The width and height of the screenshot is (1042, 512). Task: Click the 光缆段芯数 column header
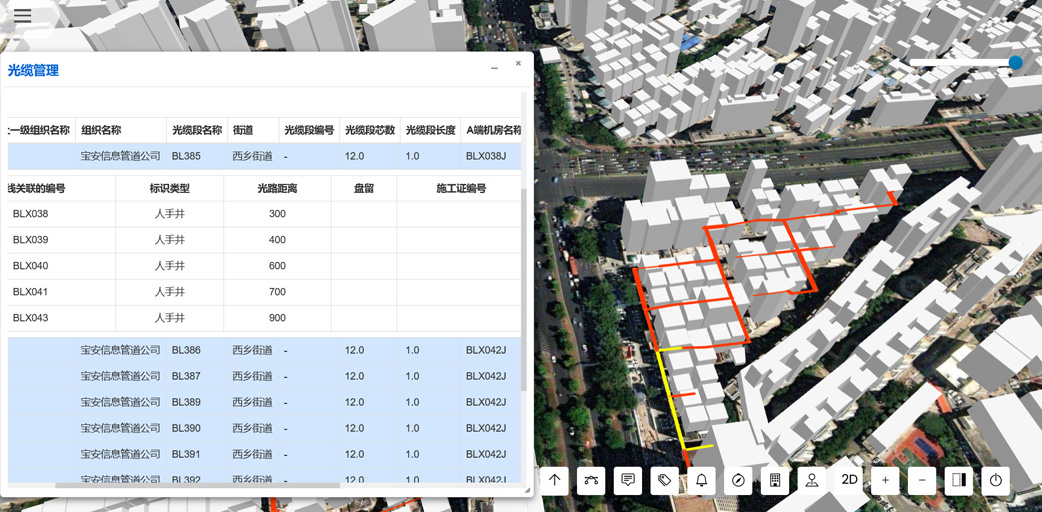pos(369,130)
